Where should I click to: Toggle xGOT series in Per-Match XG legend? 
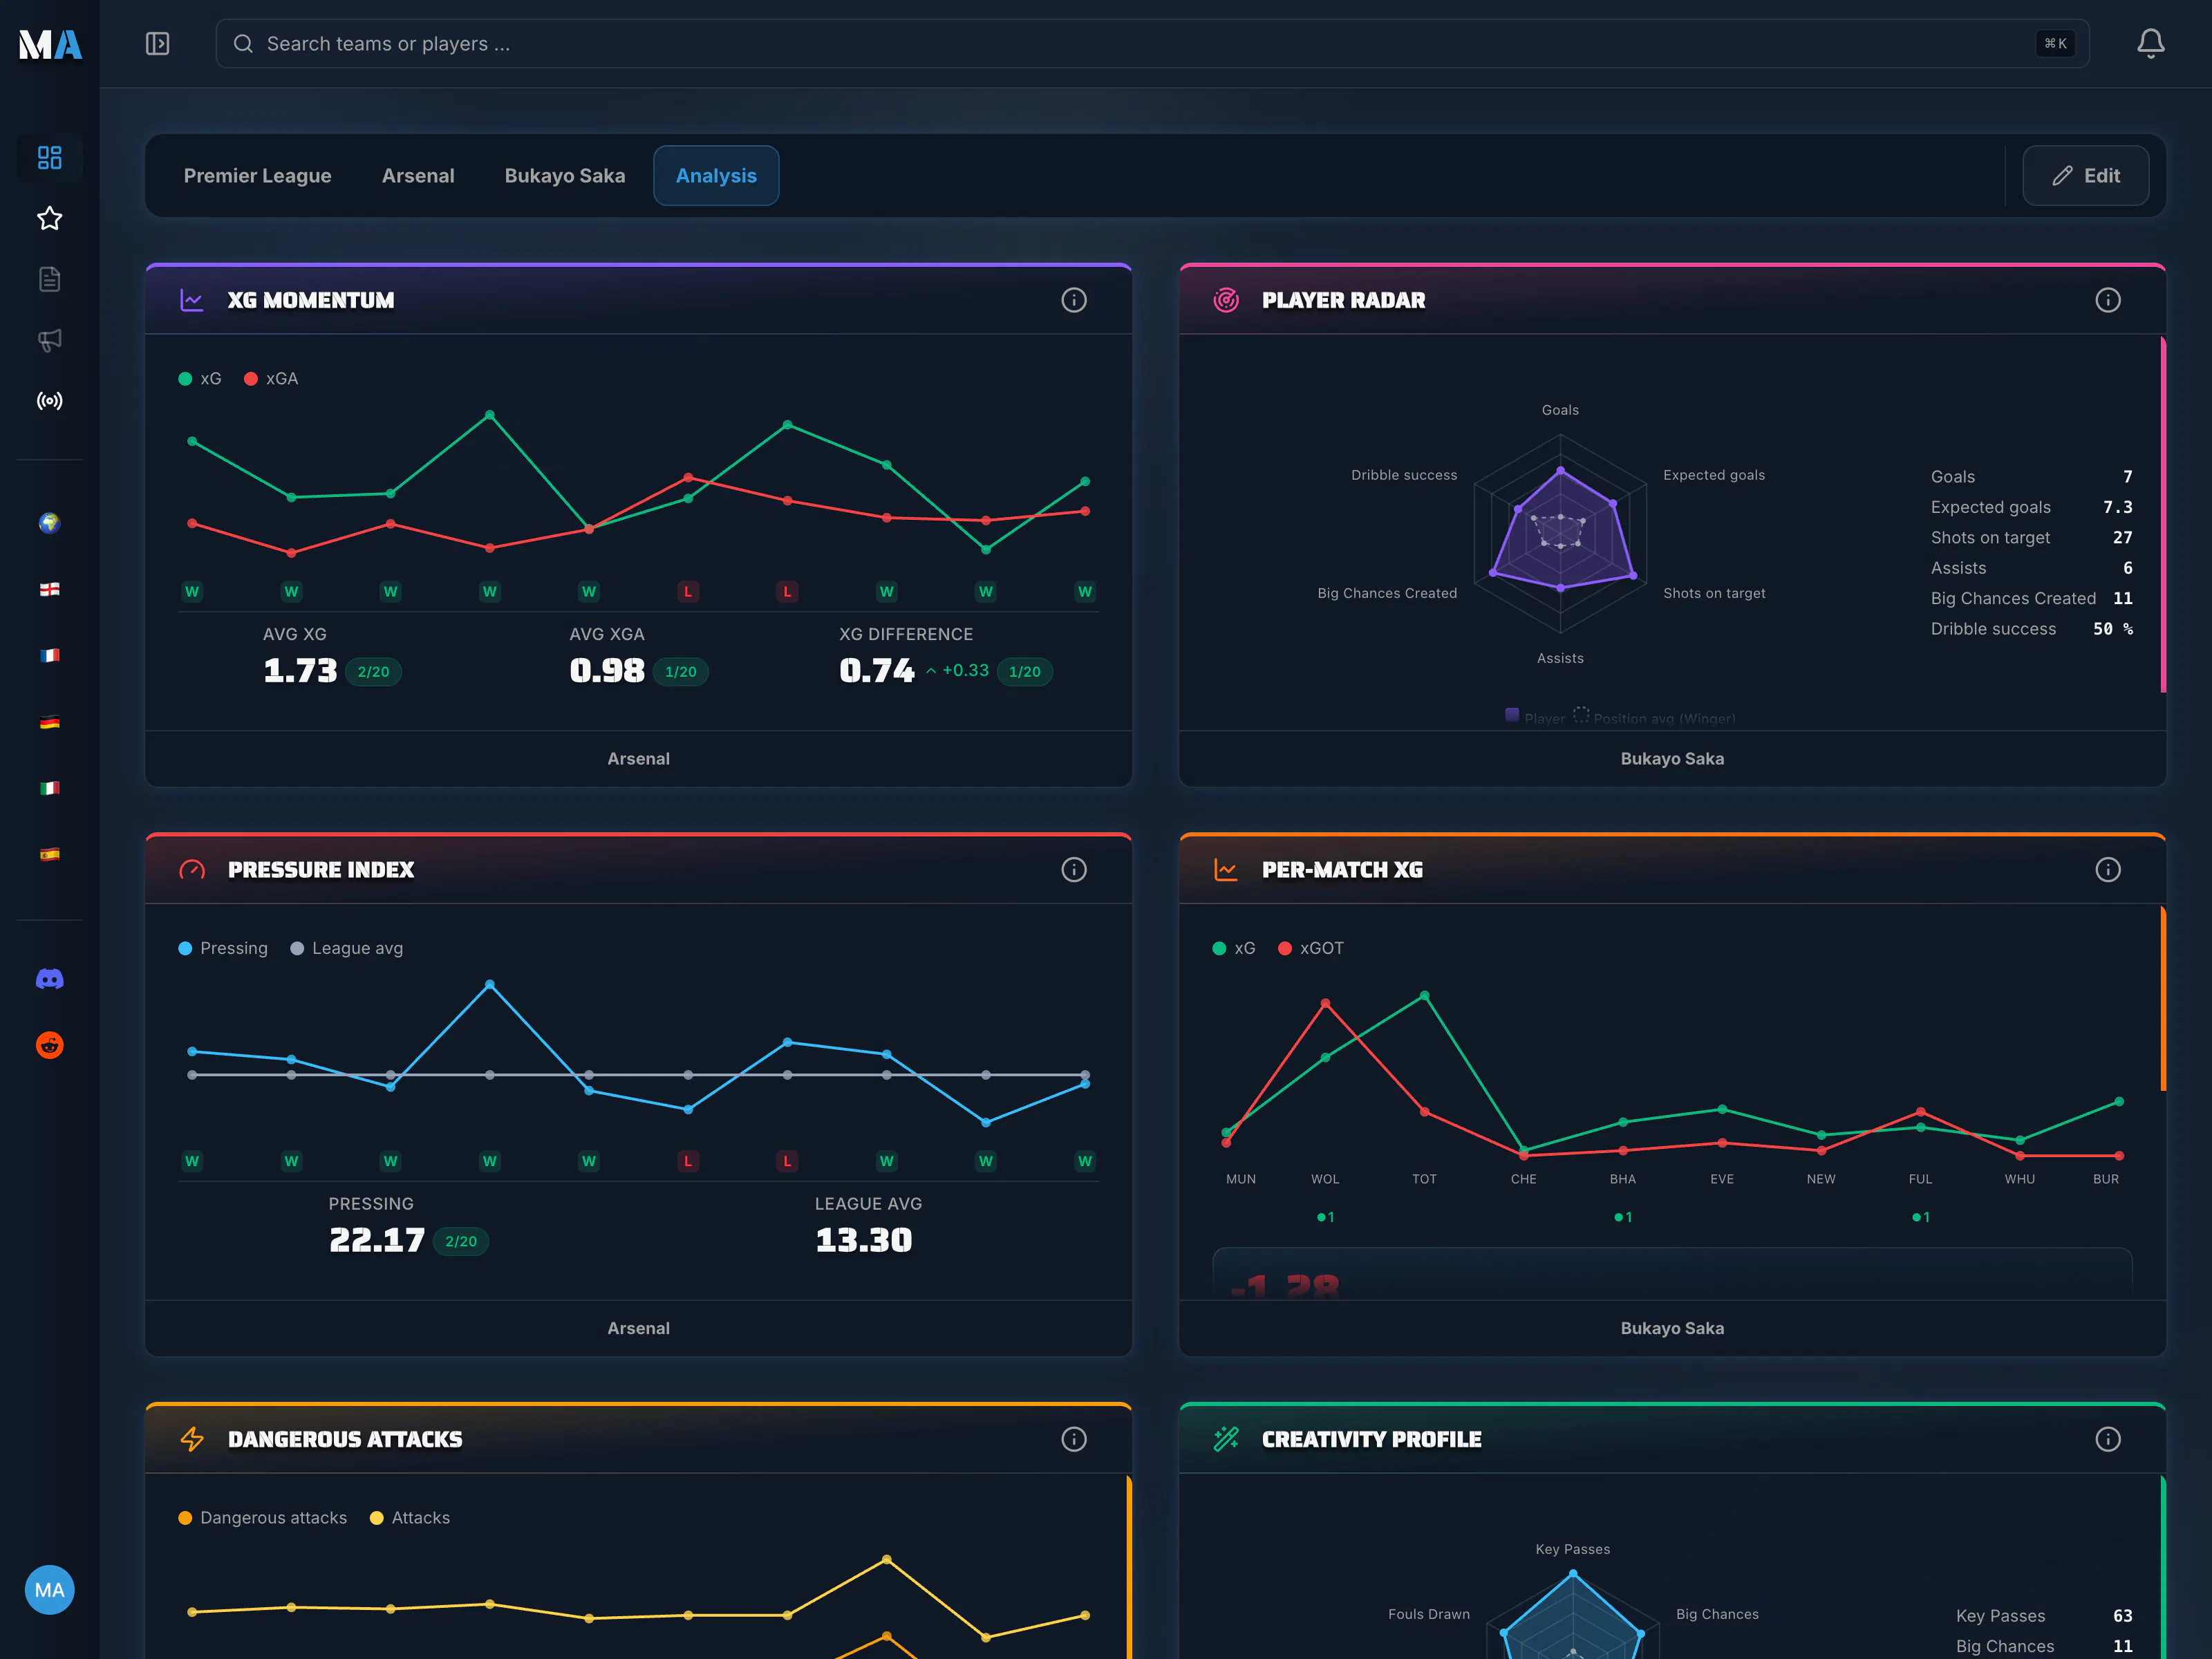1311,948
